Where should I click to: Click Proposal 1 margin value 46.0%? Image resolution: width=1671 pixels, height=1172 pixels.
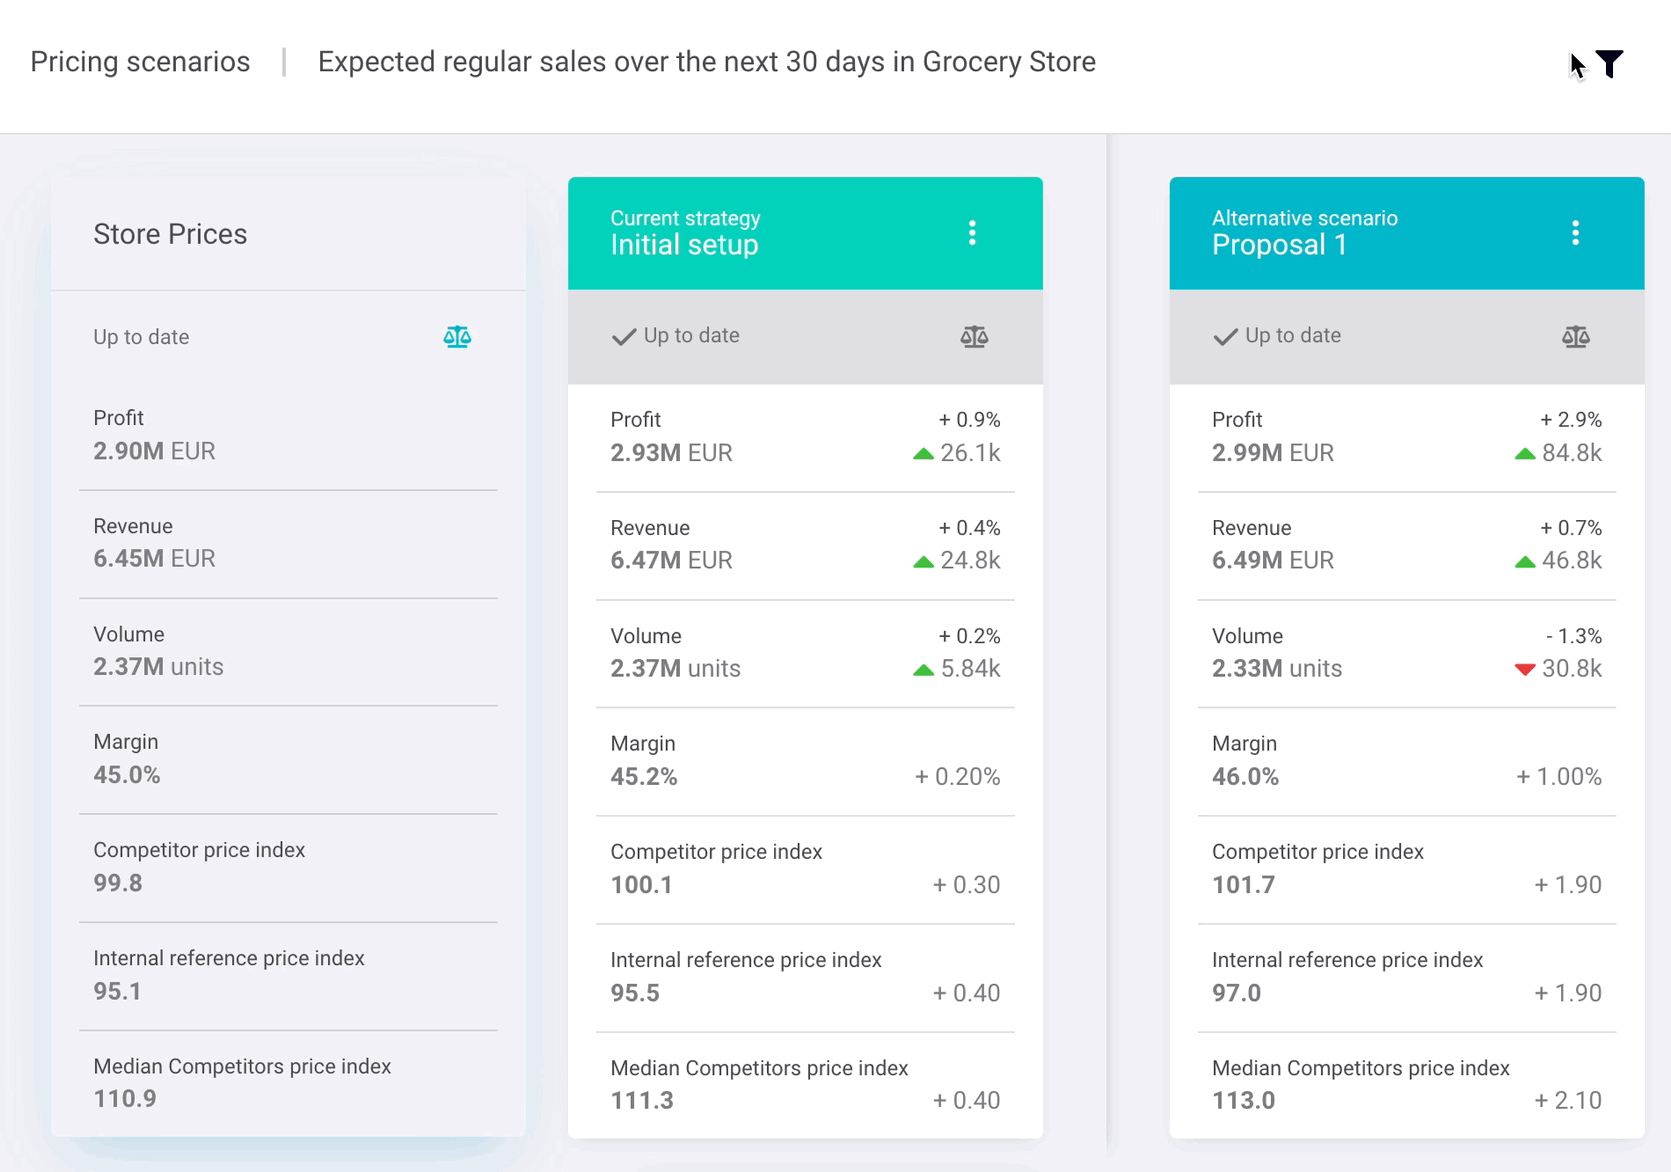[x=1246, y=777]
